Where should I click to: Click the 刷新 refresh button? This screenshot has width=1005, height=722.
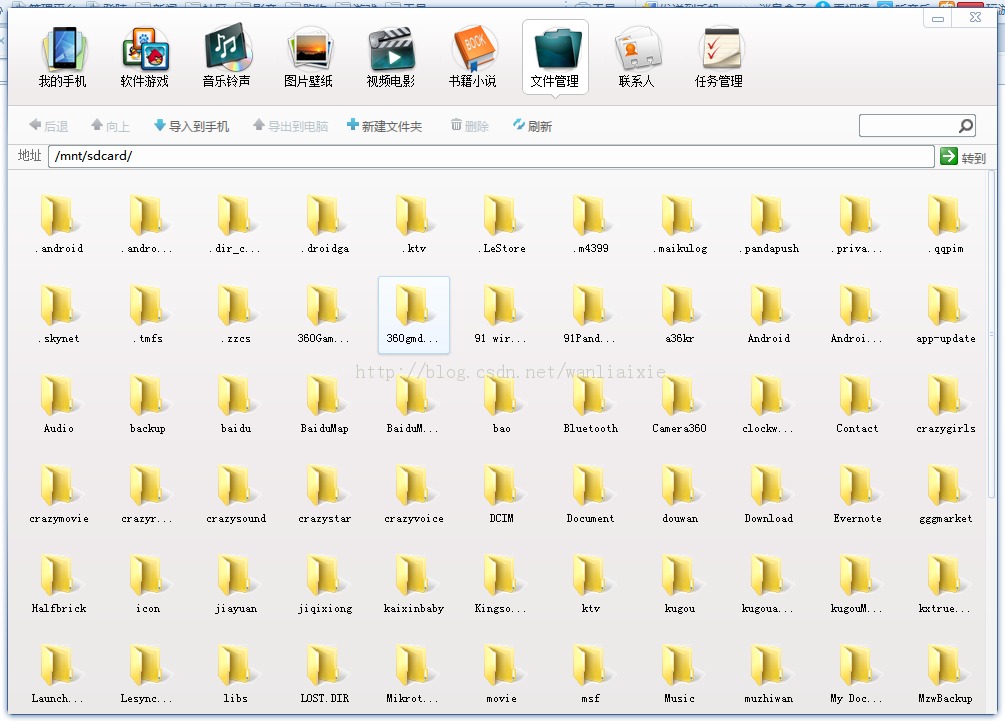click(x=533, y=126)
